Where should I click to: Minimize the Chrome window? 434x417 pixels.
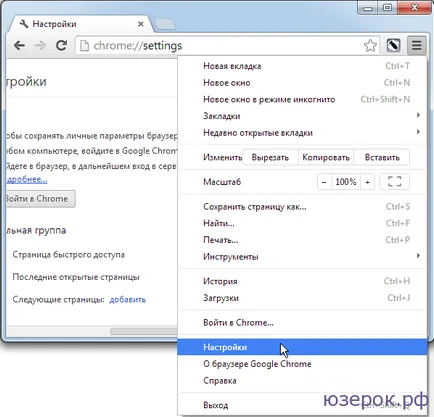click(x=368, y=8)
